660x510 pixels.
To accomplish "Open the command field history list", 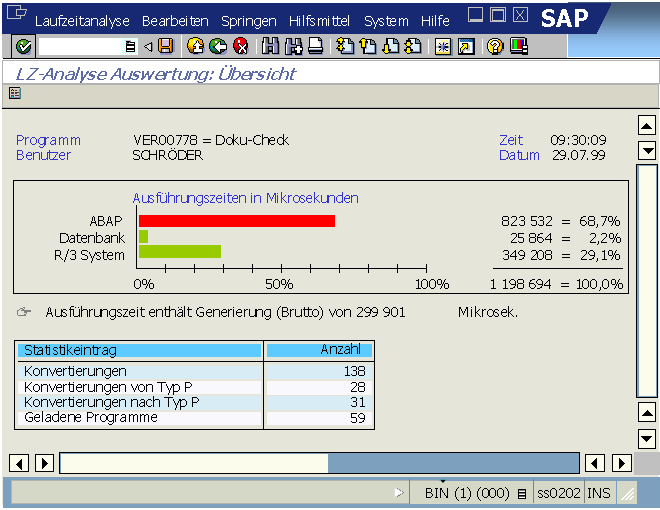I will (x=131, y=46).
